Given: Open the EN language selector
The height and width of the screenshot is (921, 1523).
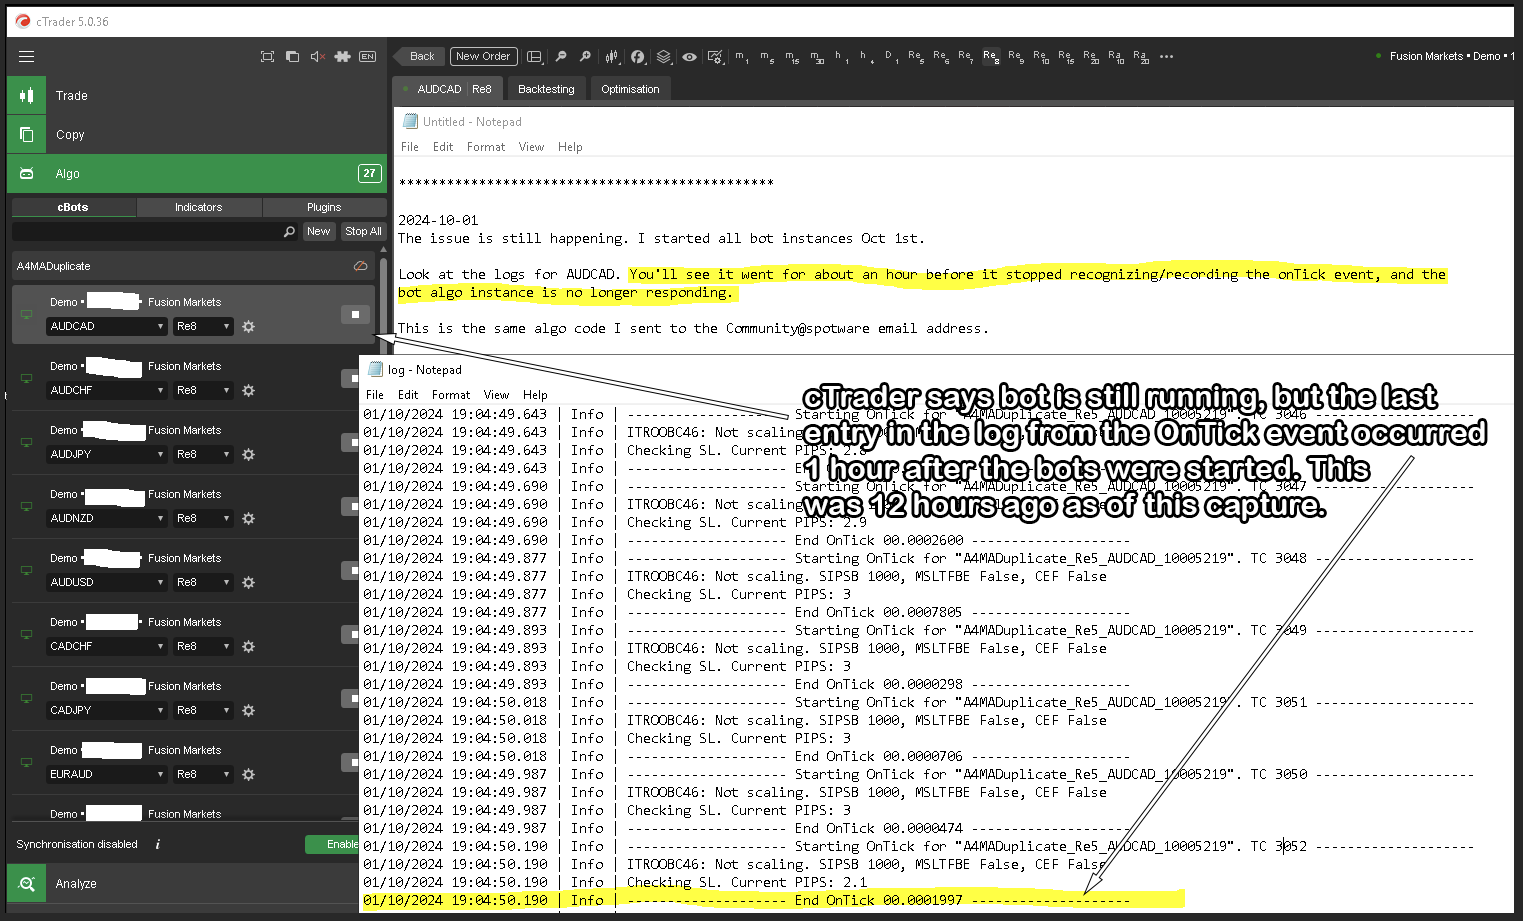Looking at the screenshot, I should pos(367,57).
